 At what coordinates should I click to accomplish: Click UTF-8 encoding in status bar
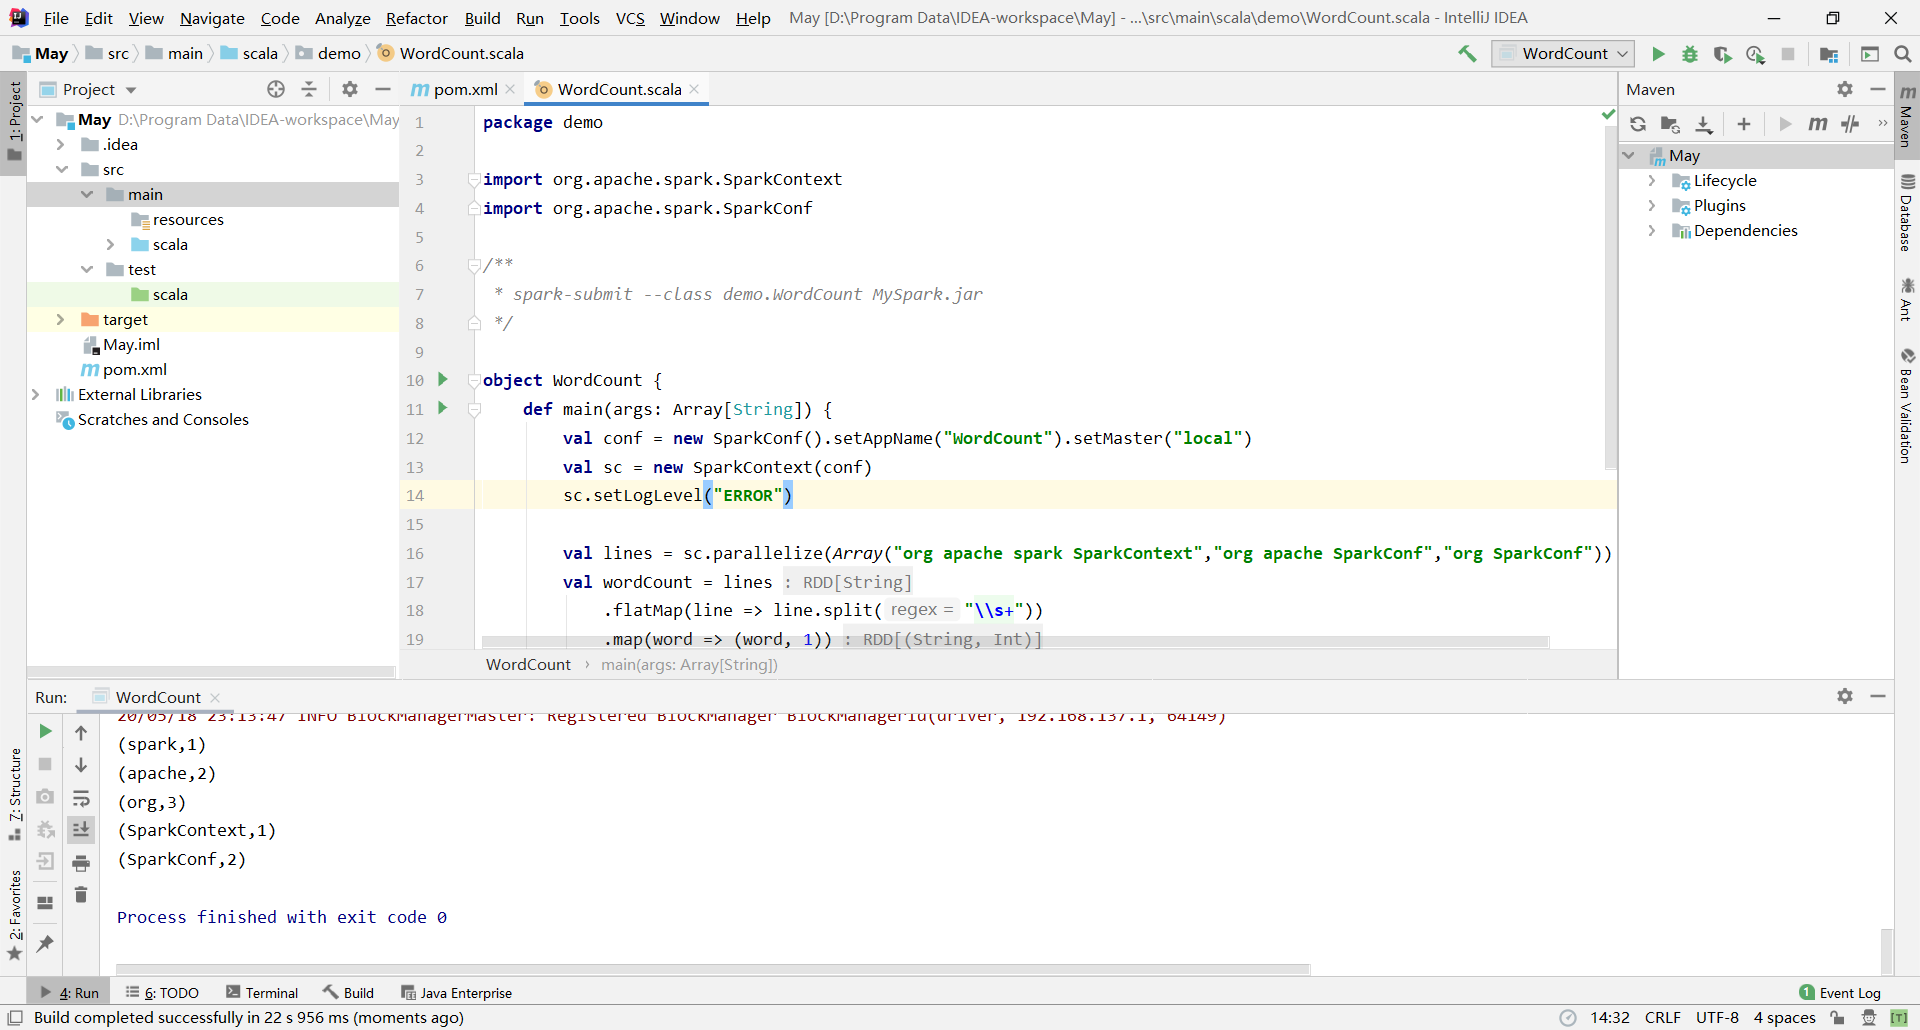1717,1018
